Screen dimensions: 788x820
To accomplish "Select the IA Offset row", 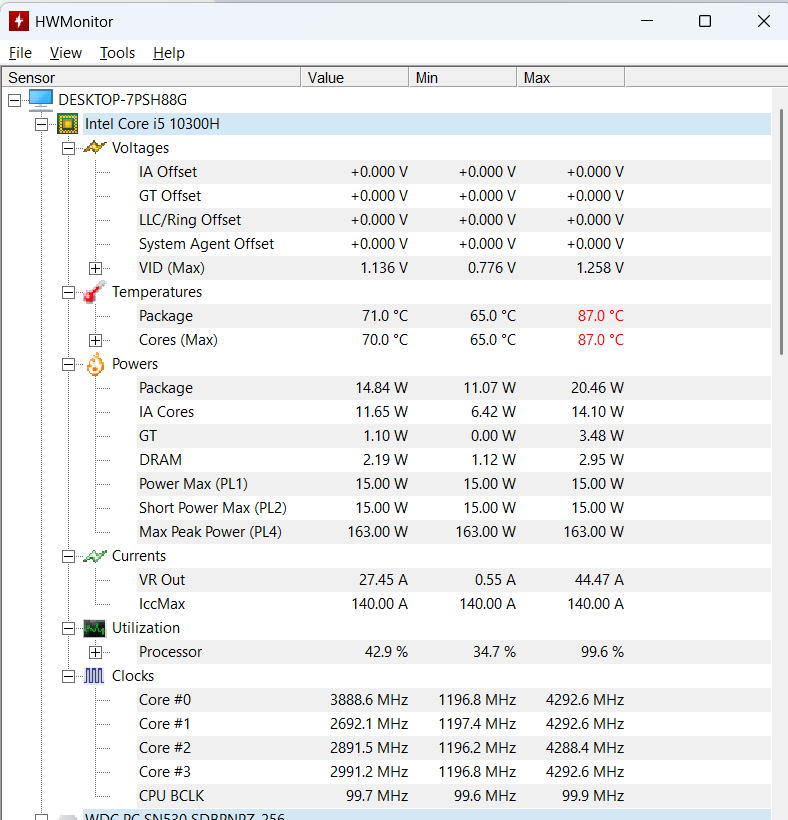I will click(454, 172).
